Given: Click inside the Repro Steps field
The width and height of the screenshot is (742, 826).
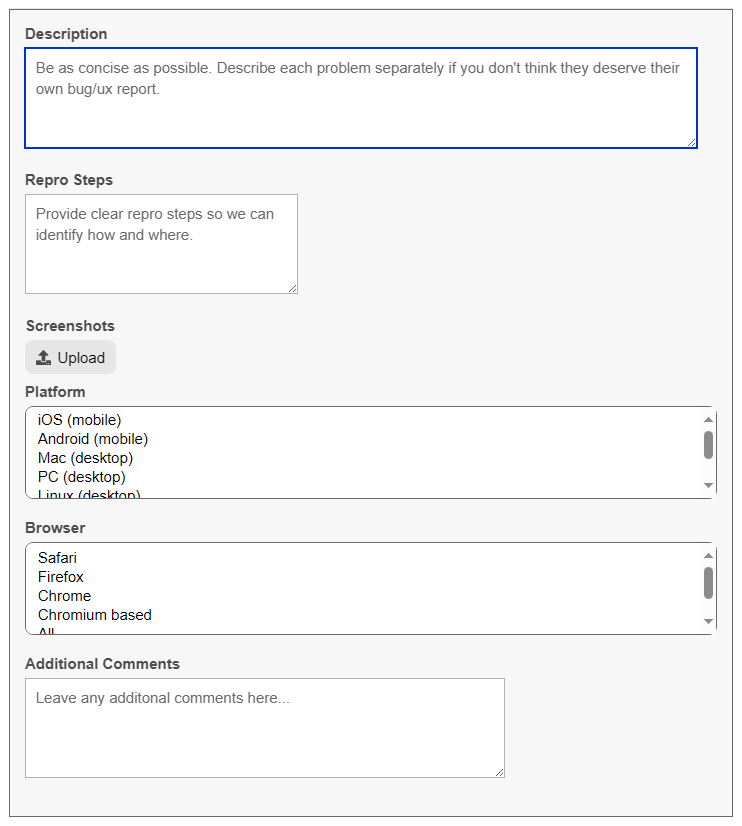Looking at the screenshot, I should coord(161,244).
